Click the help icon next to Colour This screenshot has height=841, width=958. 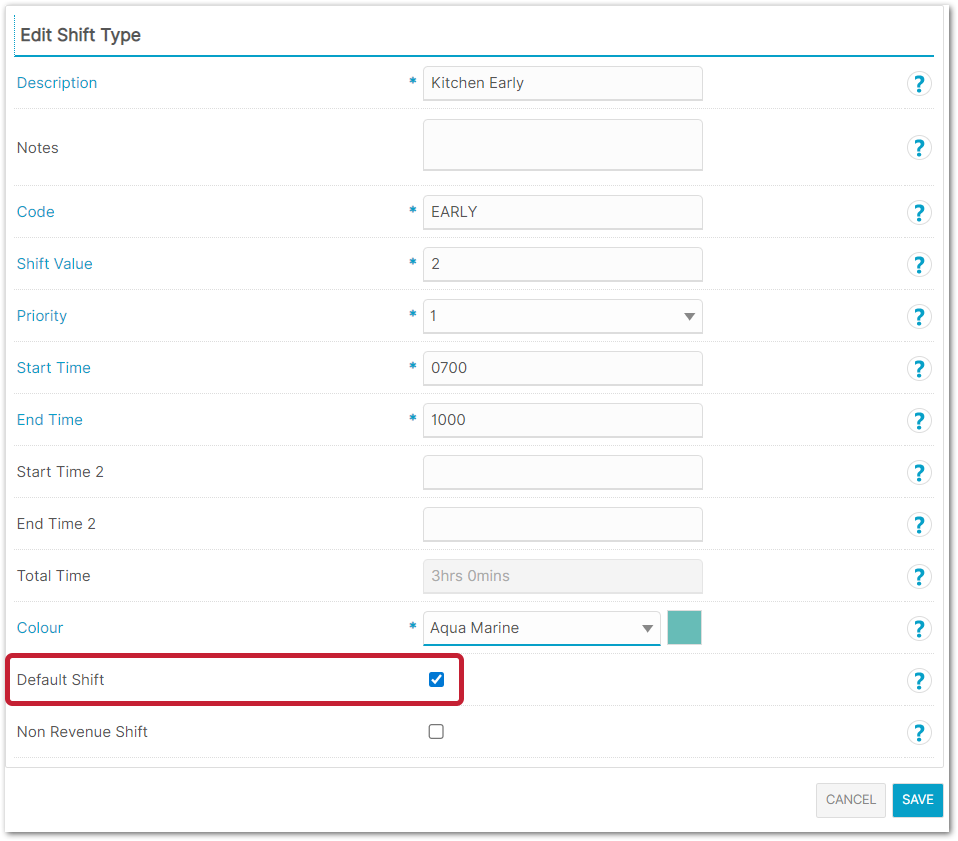point(918,628)
